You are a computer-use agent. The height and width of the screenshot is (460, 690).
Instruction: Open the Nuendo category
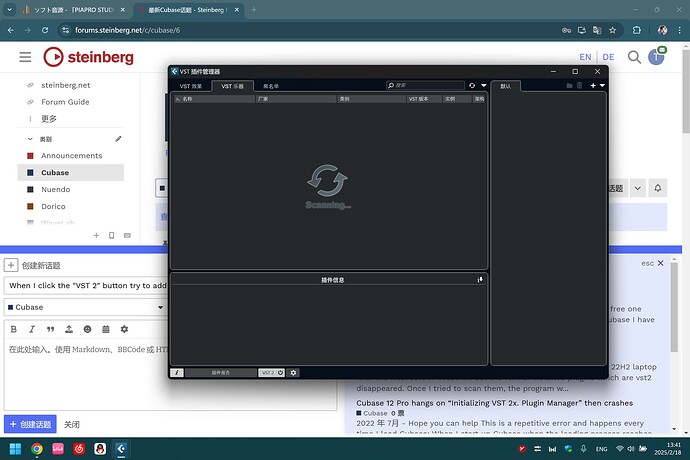point(55,189)
